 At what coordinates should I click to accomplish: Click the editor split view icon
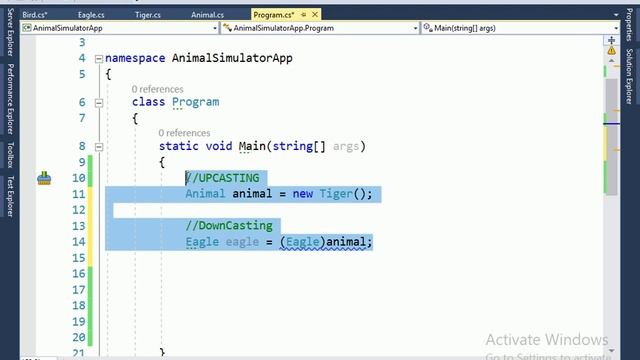coord(611,40)
